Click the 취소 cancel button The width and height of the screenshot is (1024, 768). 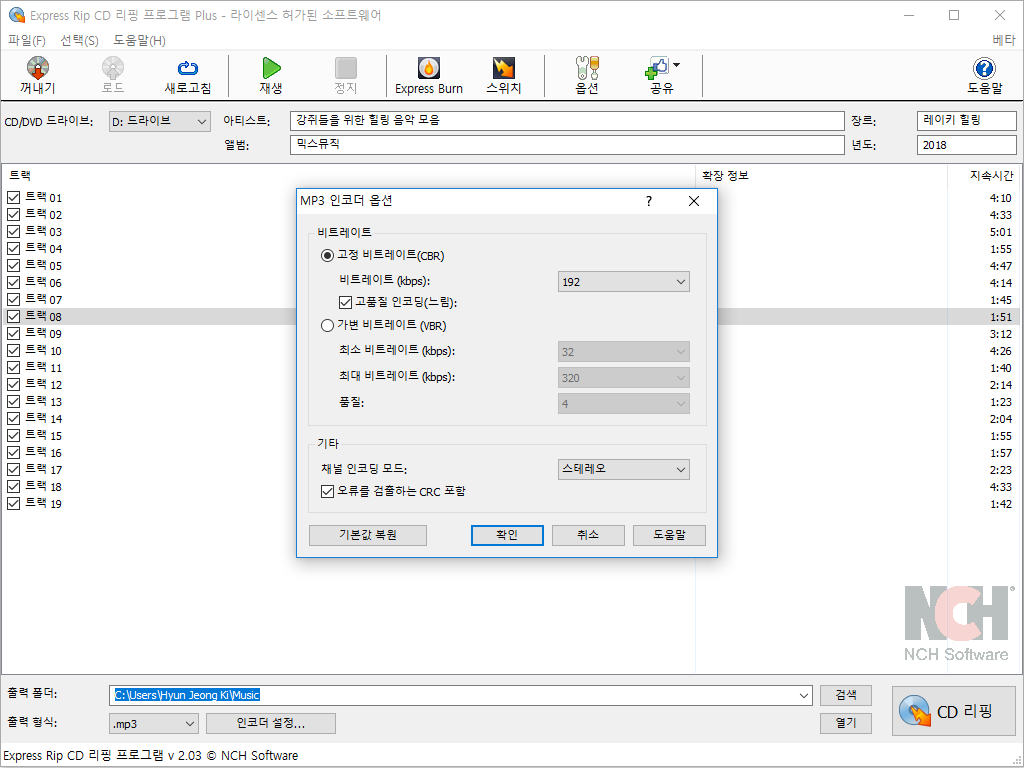pyautogui.click(x=588, y=535)
